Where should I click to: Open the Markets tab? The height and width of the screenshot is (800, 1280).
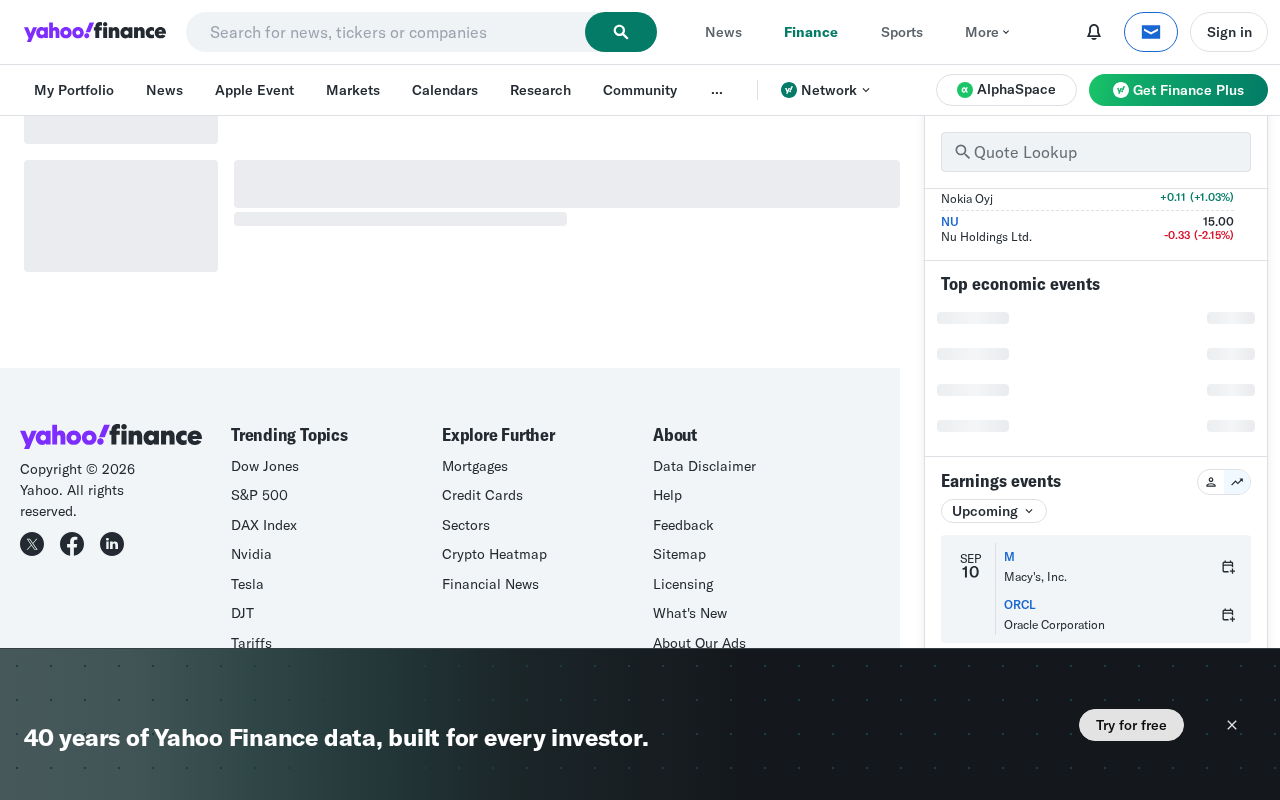click(353, 90)
